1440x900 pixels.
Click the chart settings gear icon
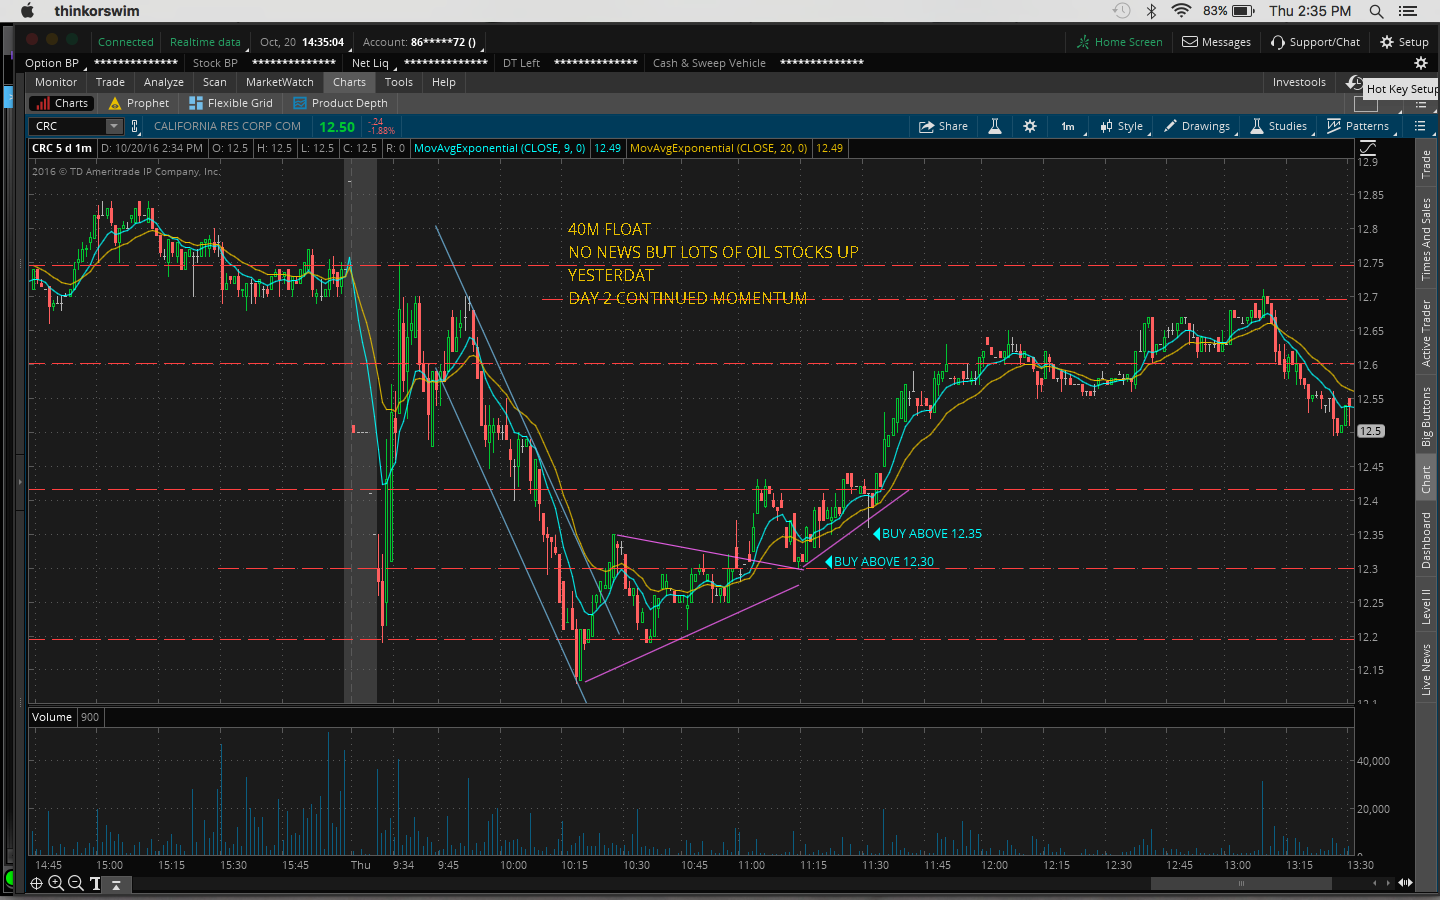tap(1030, 126)
